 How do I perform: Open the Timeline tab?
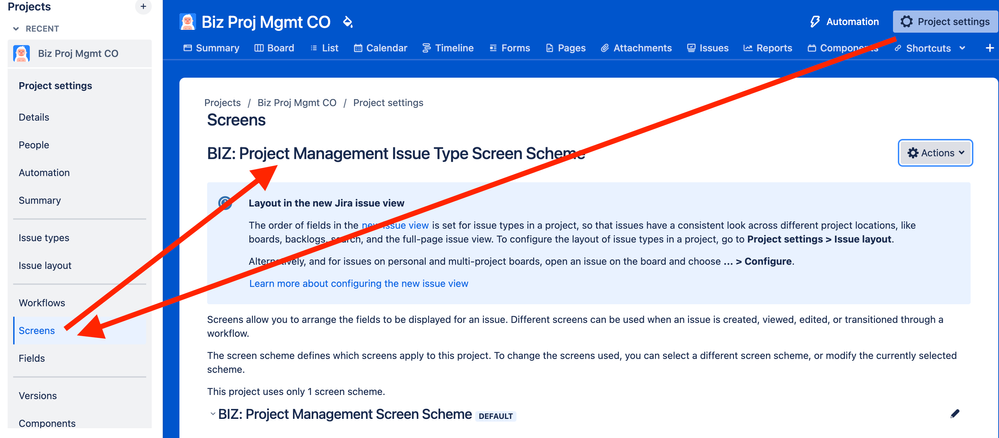(448, 48)
